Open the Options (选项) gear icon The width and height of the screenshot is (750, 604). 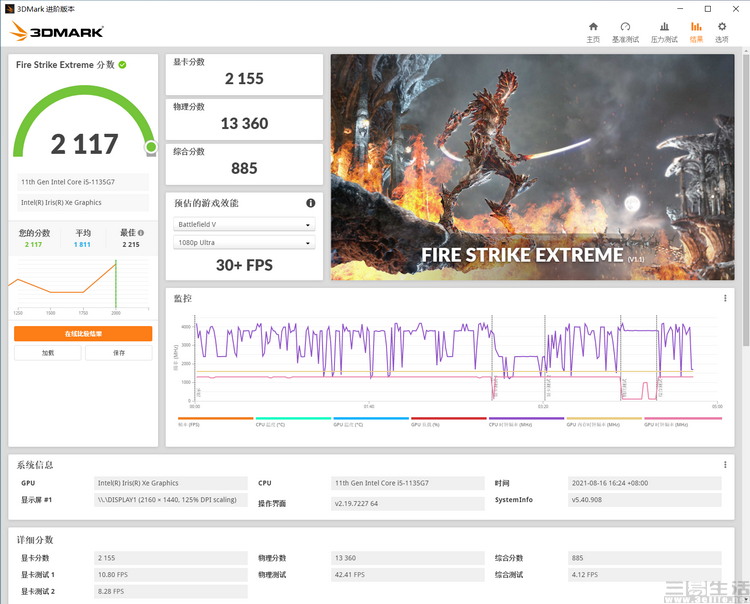[721, 32]
